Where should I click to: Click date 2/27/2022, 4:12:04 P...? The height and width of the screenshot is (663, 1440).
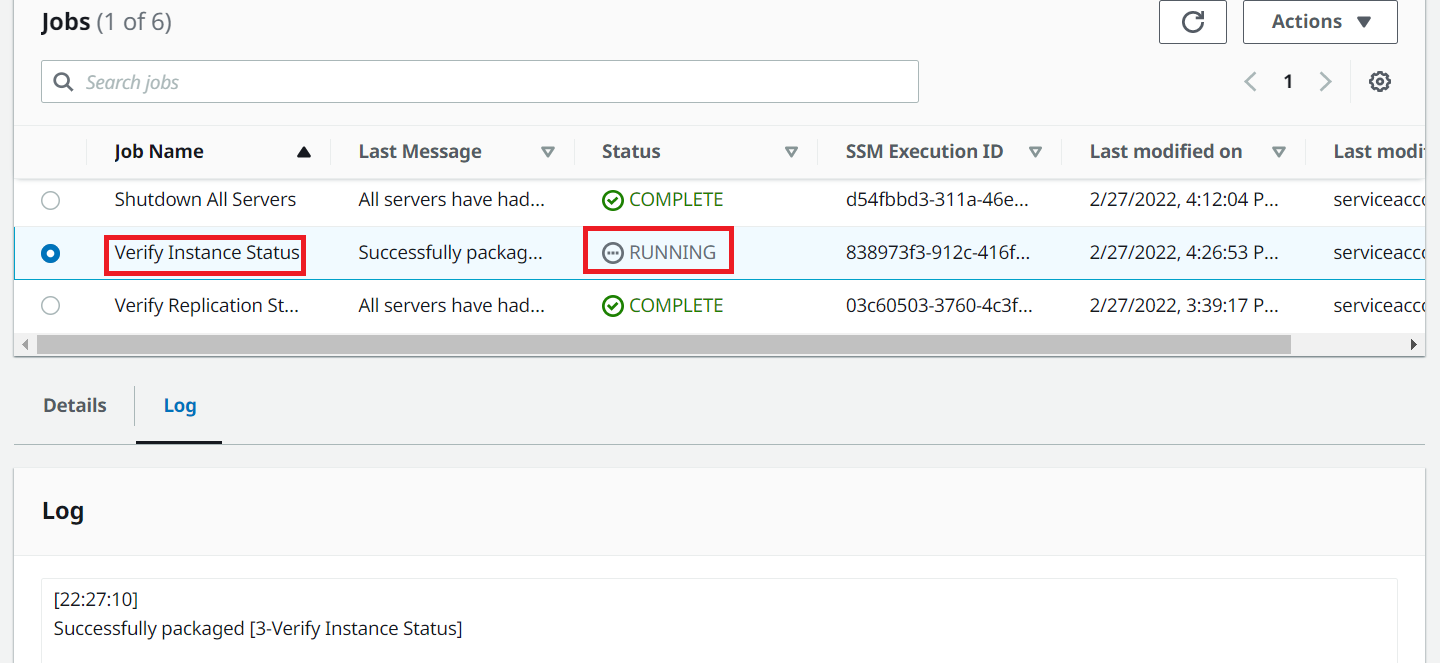(1184, 200)
